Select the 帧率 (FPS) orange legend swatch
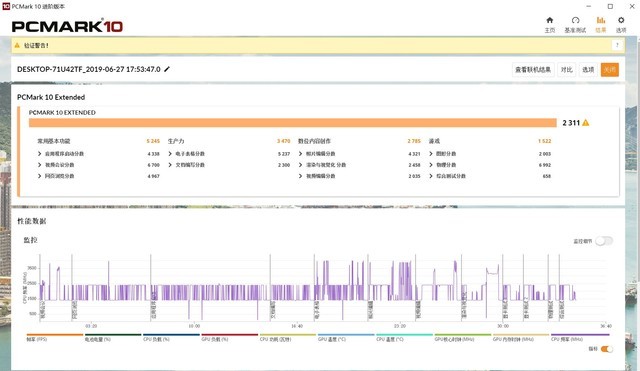The height and width of the screenshot is (371, 640). point(55,335)
